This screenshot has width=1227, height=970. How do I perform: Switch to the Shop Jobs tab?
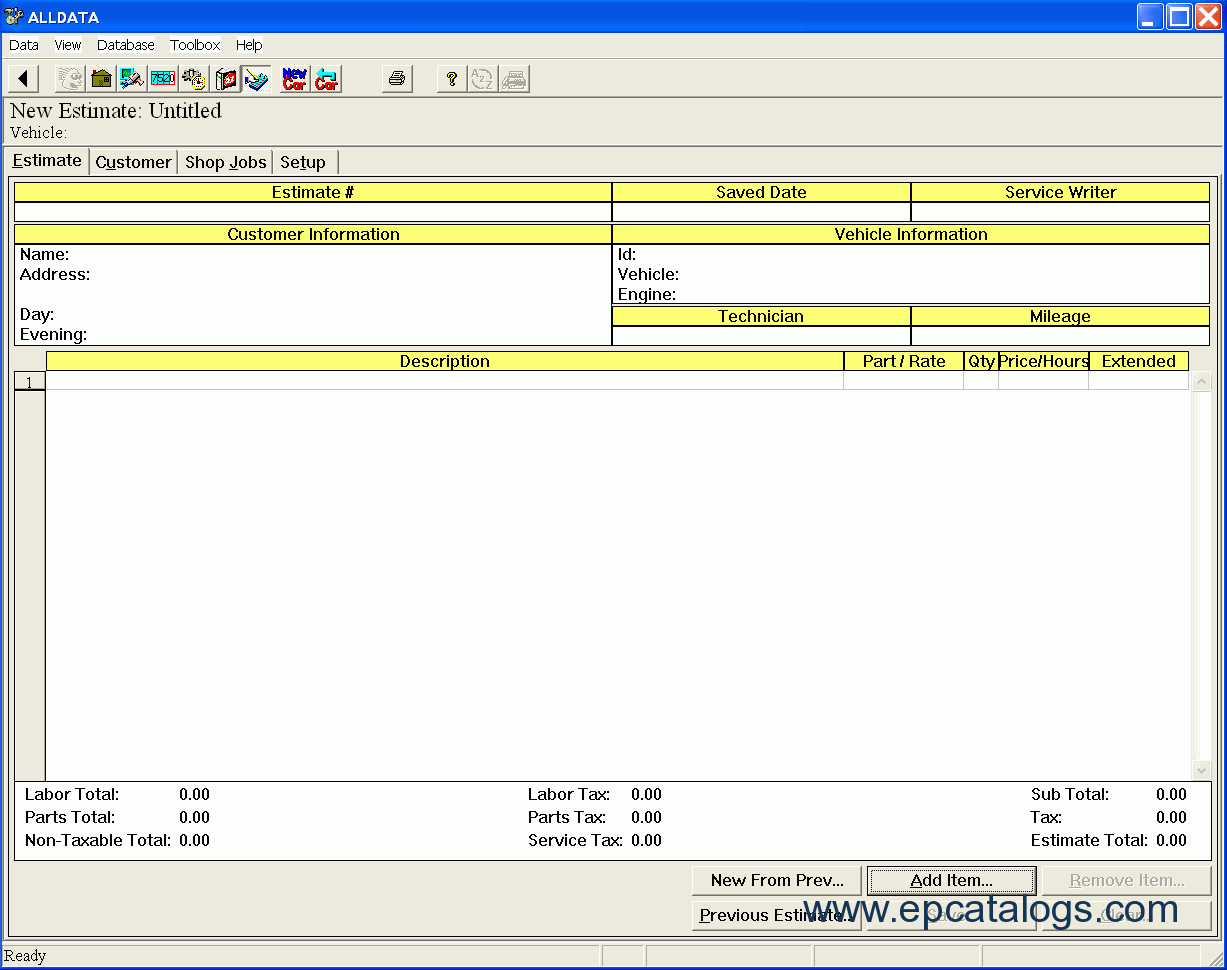point(226,162)
